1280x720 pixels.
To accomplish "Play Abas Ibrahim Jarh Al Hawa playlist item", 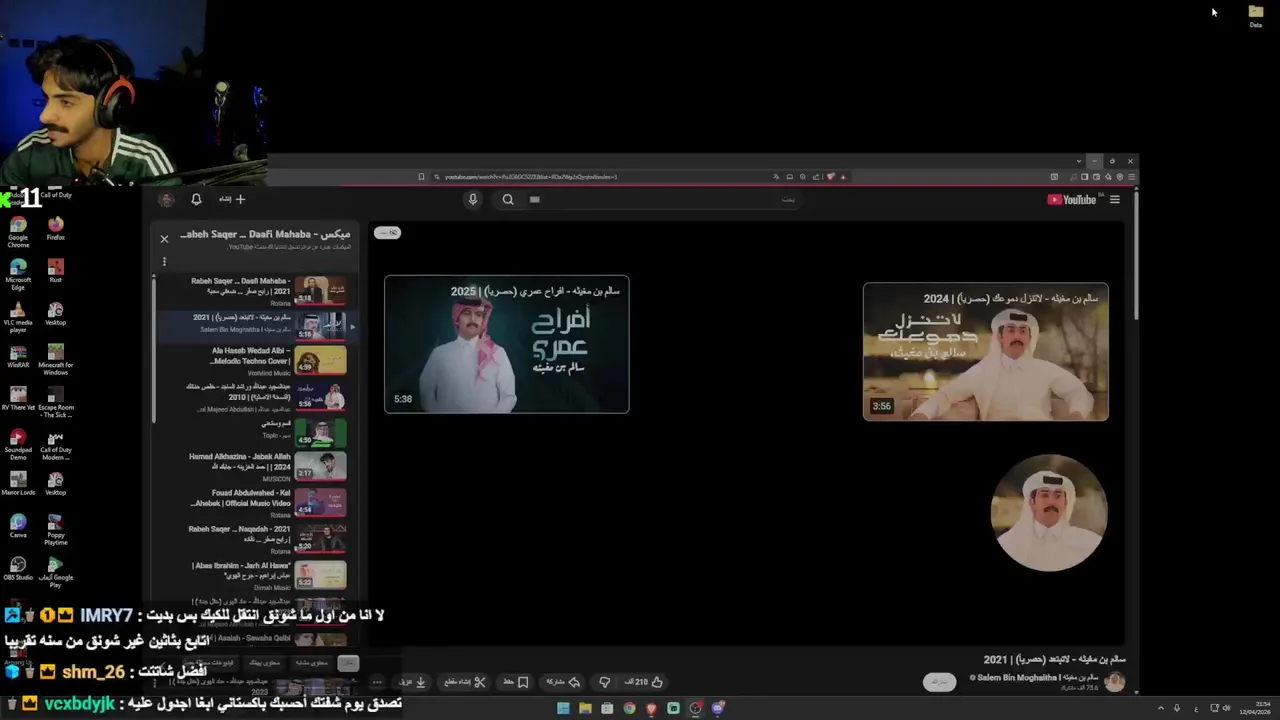I will (x=254, y=574).
